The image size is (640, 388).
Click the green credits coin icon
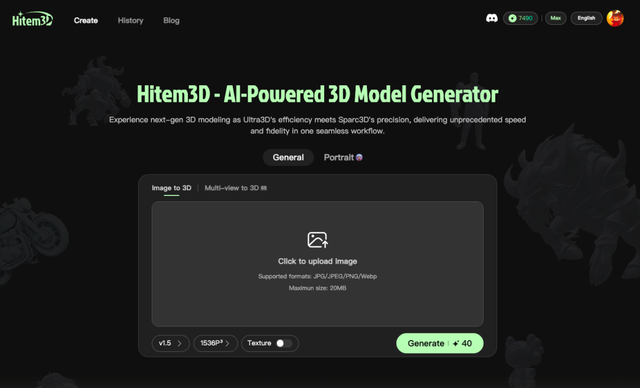point(512,18)
